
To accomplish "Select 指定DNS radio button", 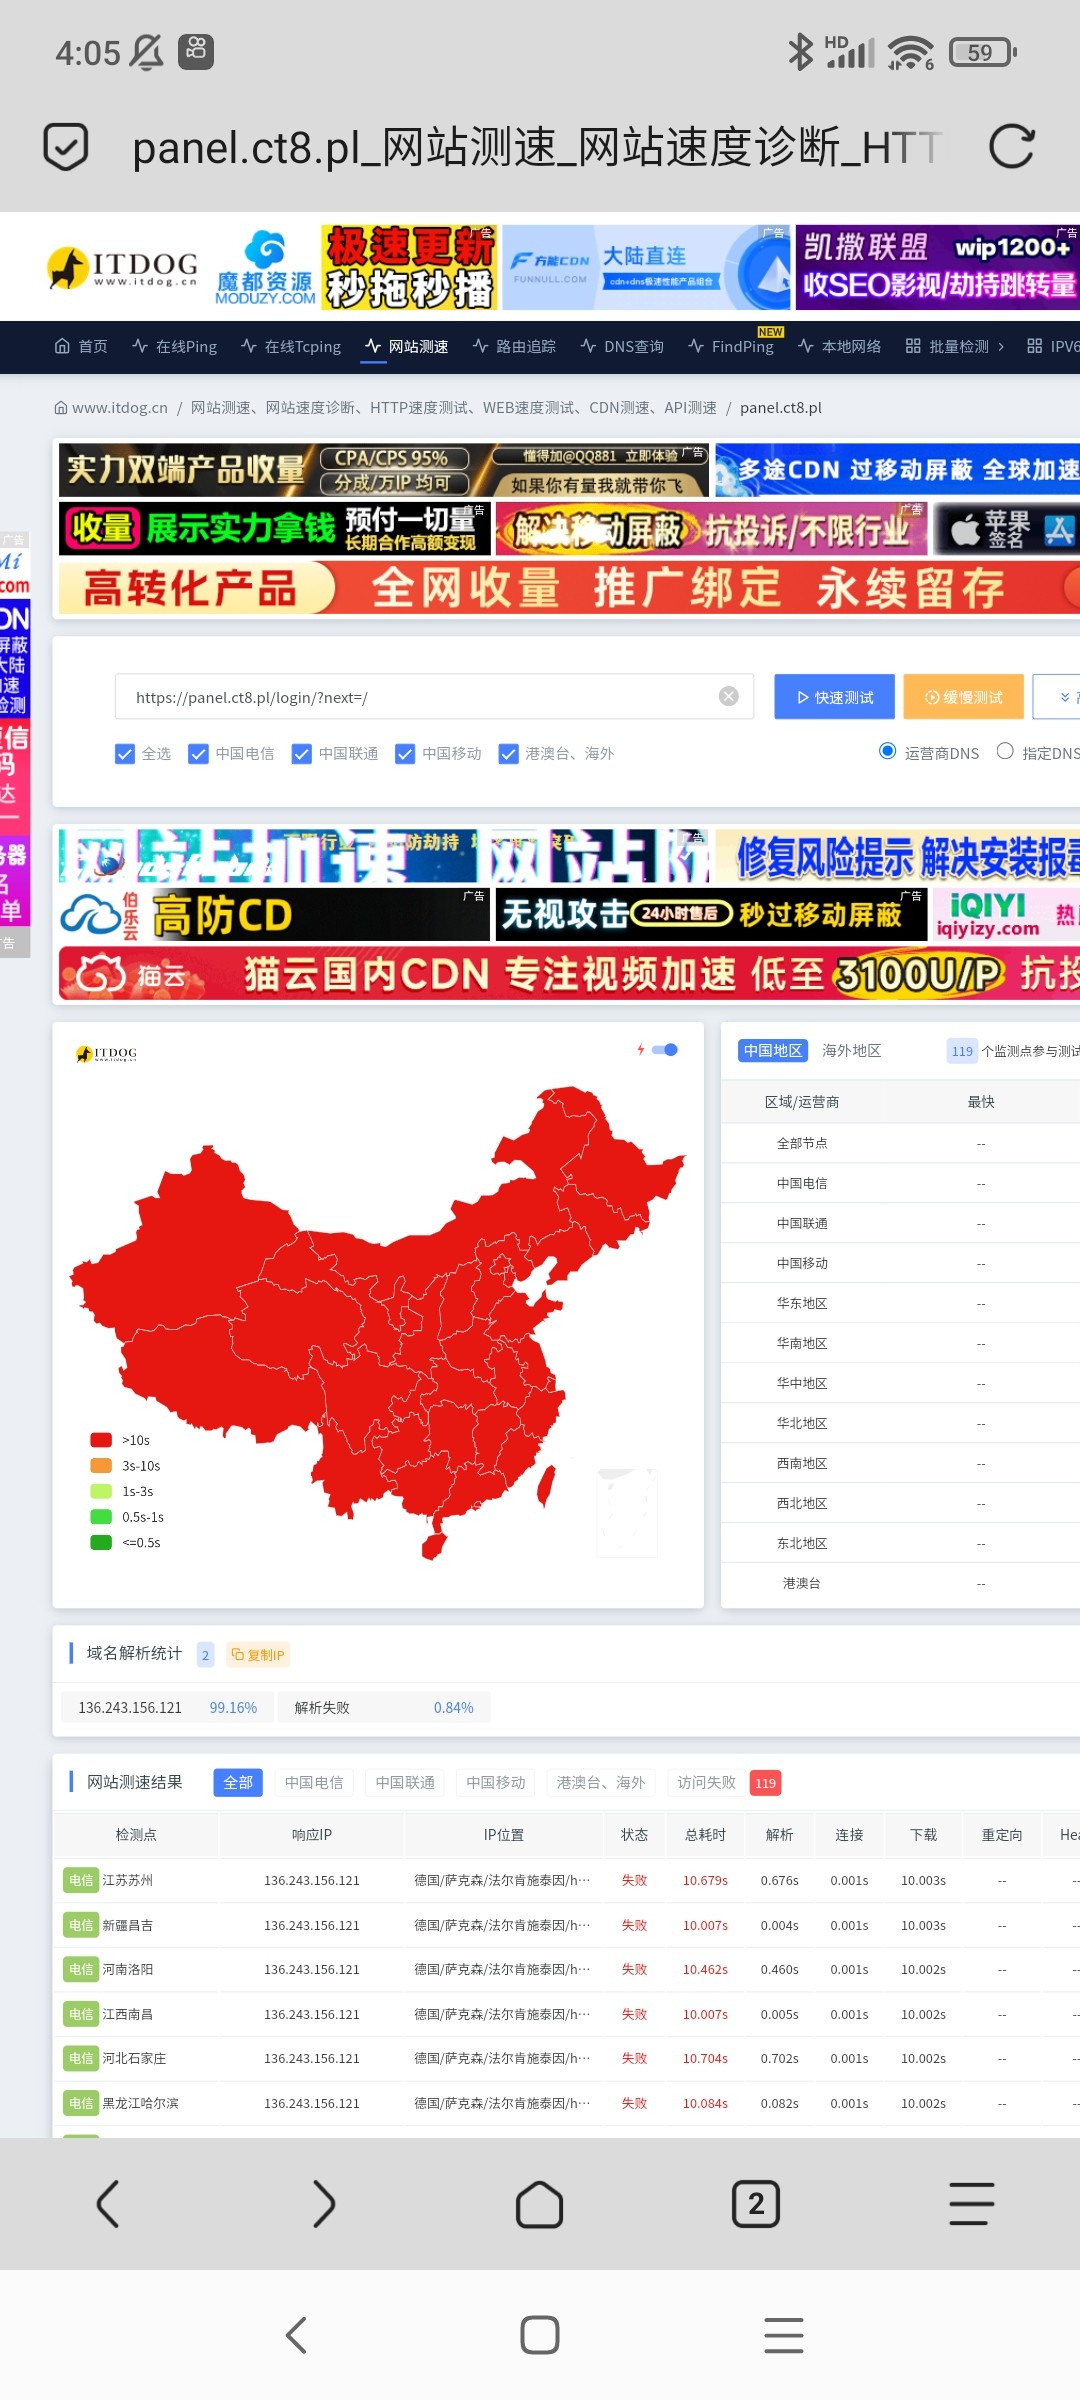I will pyautogui.click(x=1005, y=751).
